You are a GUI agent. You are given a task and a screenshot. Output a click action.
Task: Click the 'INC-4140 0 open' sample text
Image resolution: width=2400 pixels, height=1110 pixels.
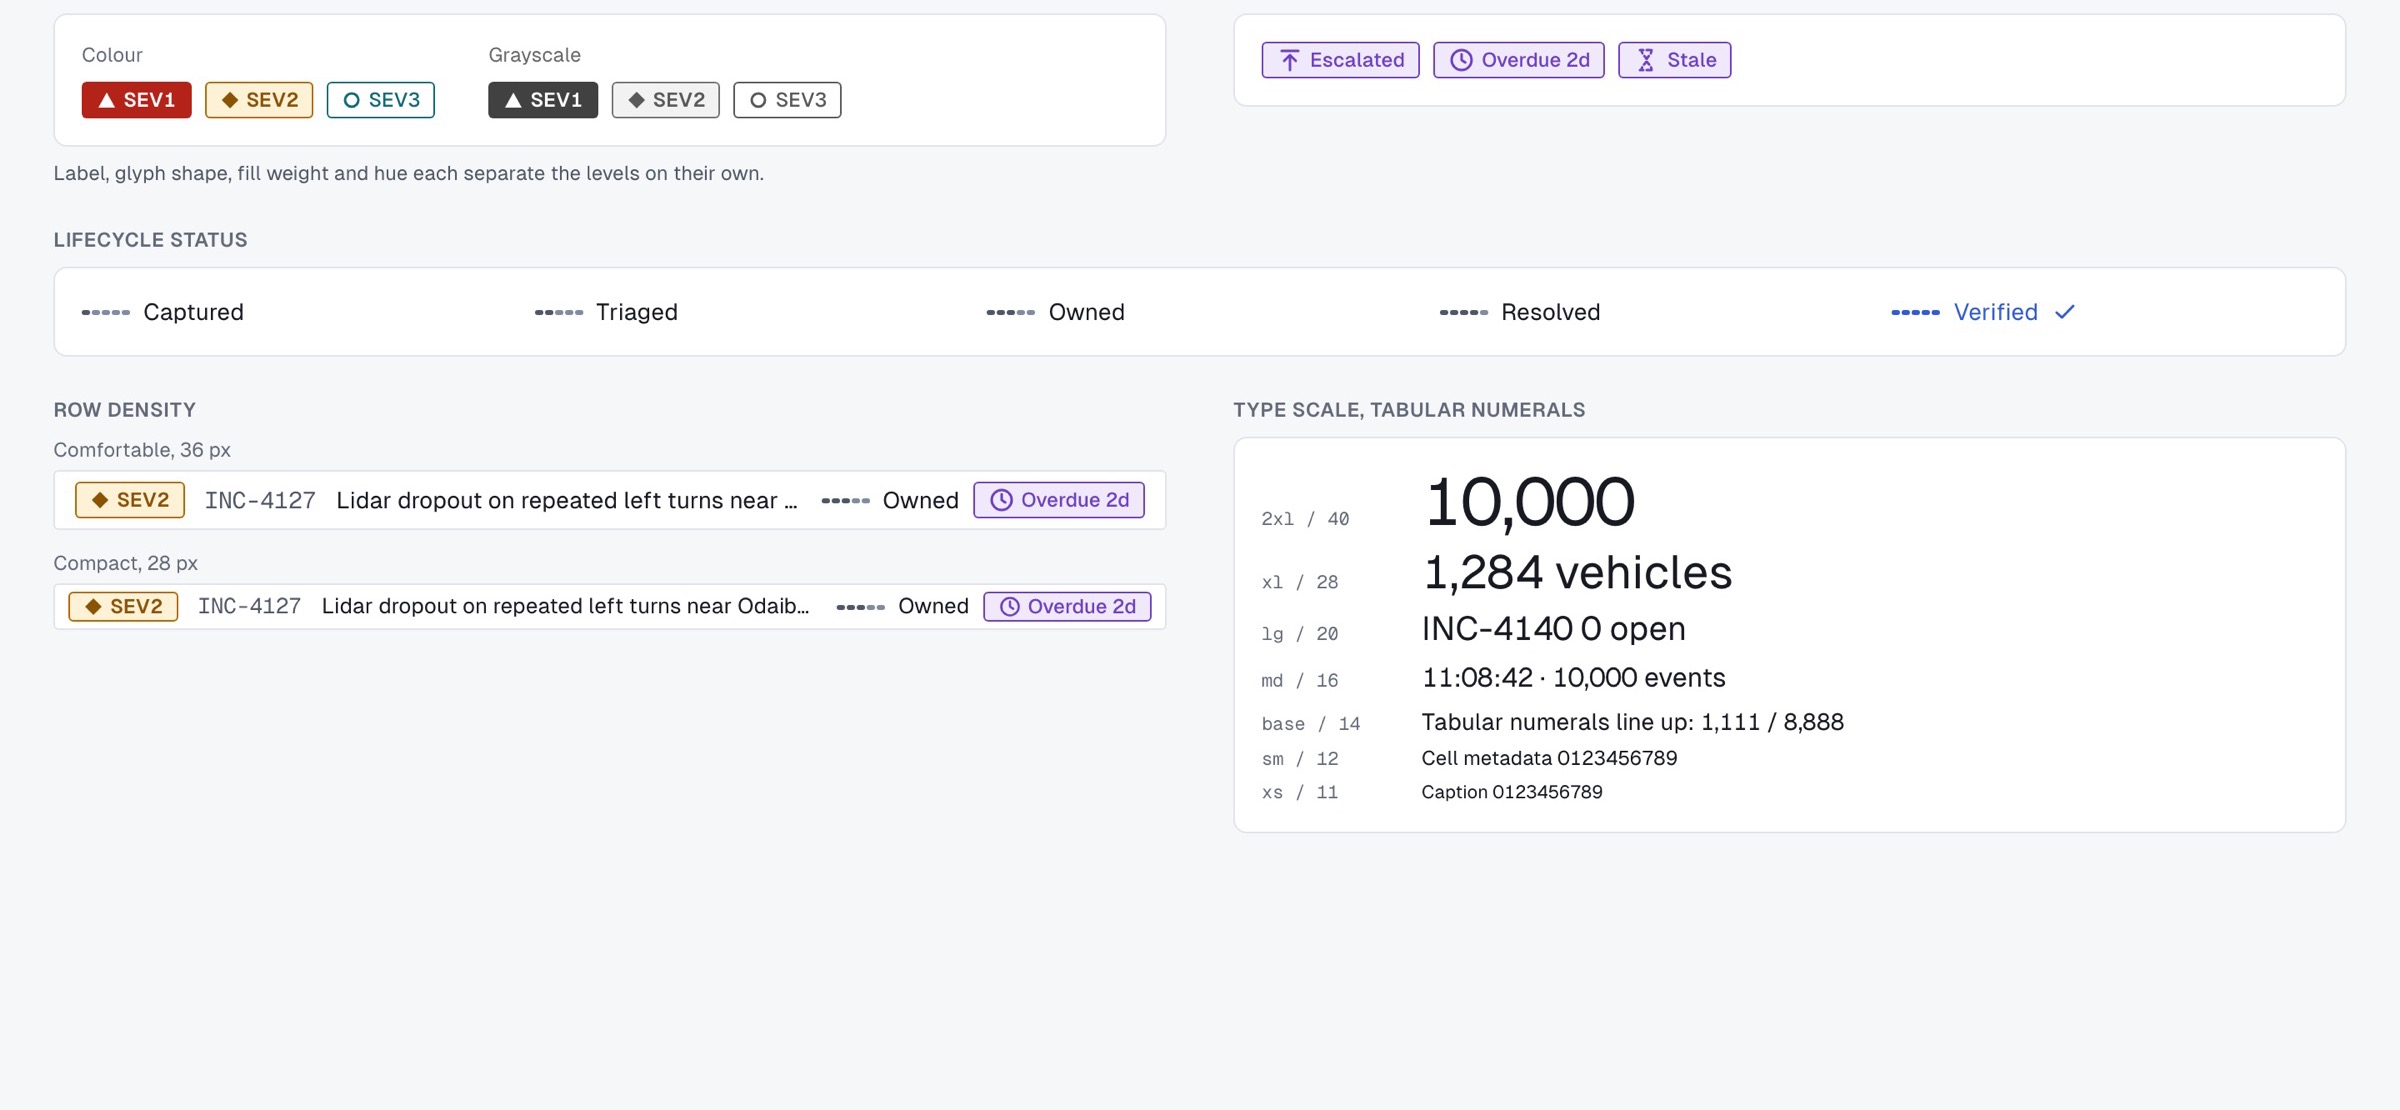pos(1554,628)
